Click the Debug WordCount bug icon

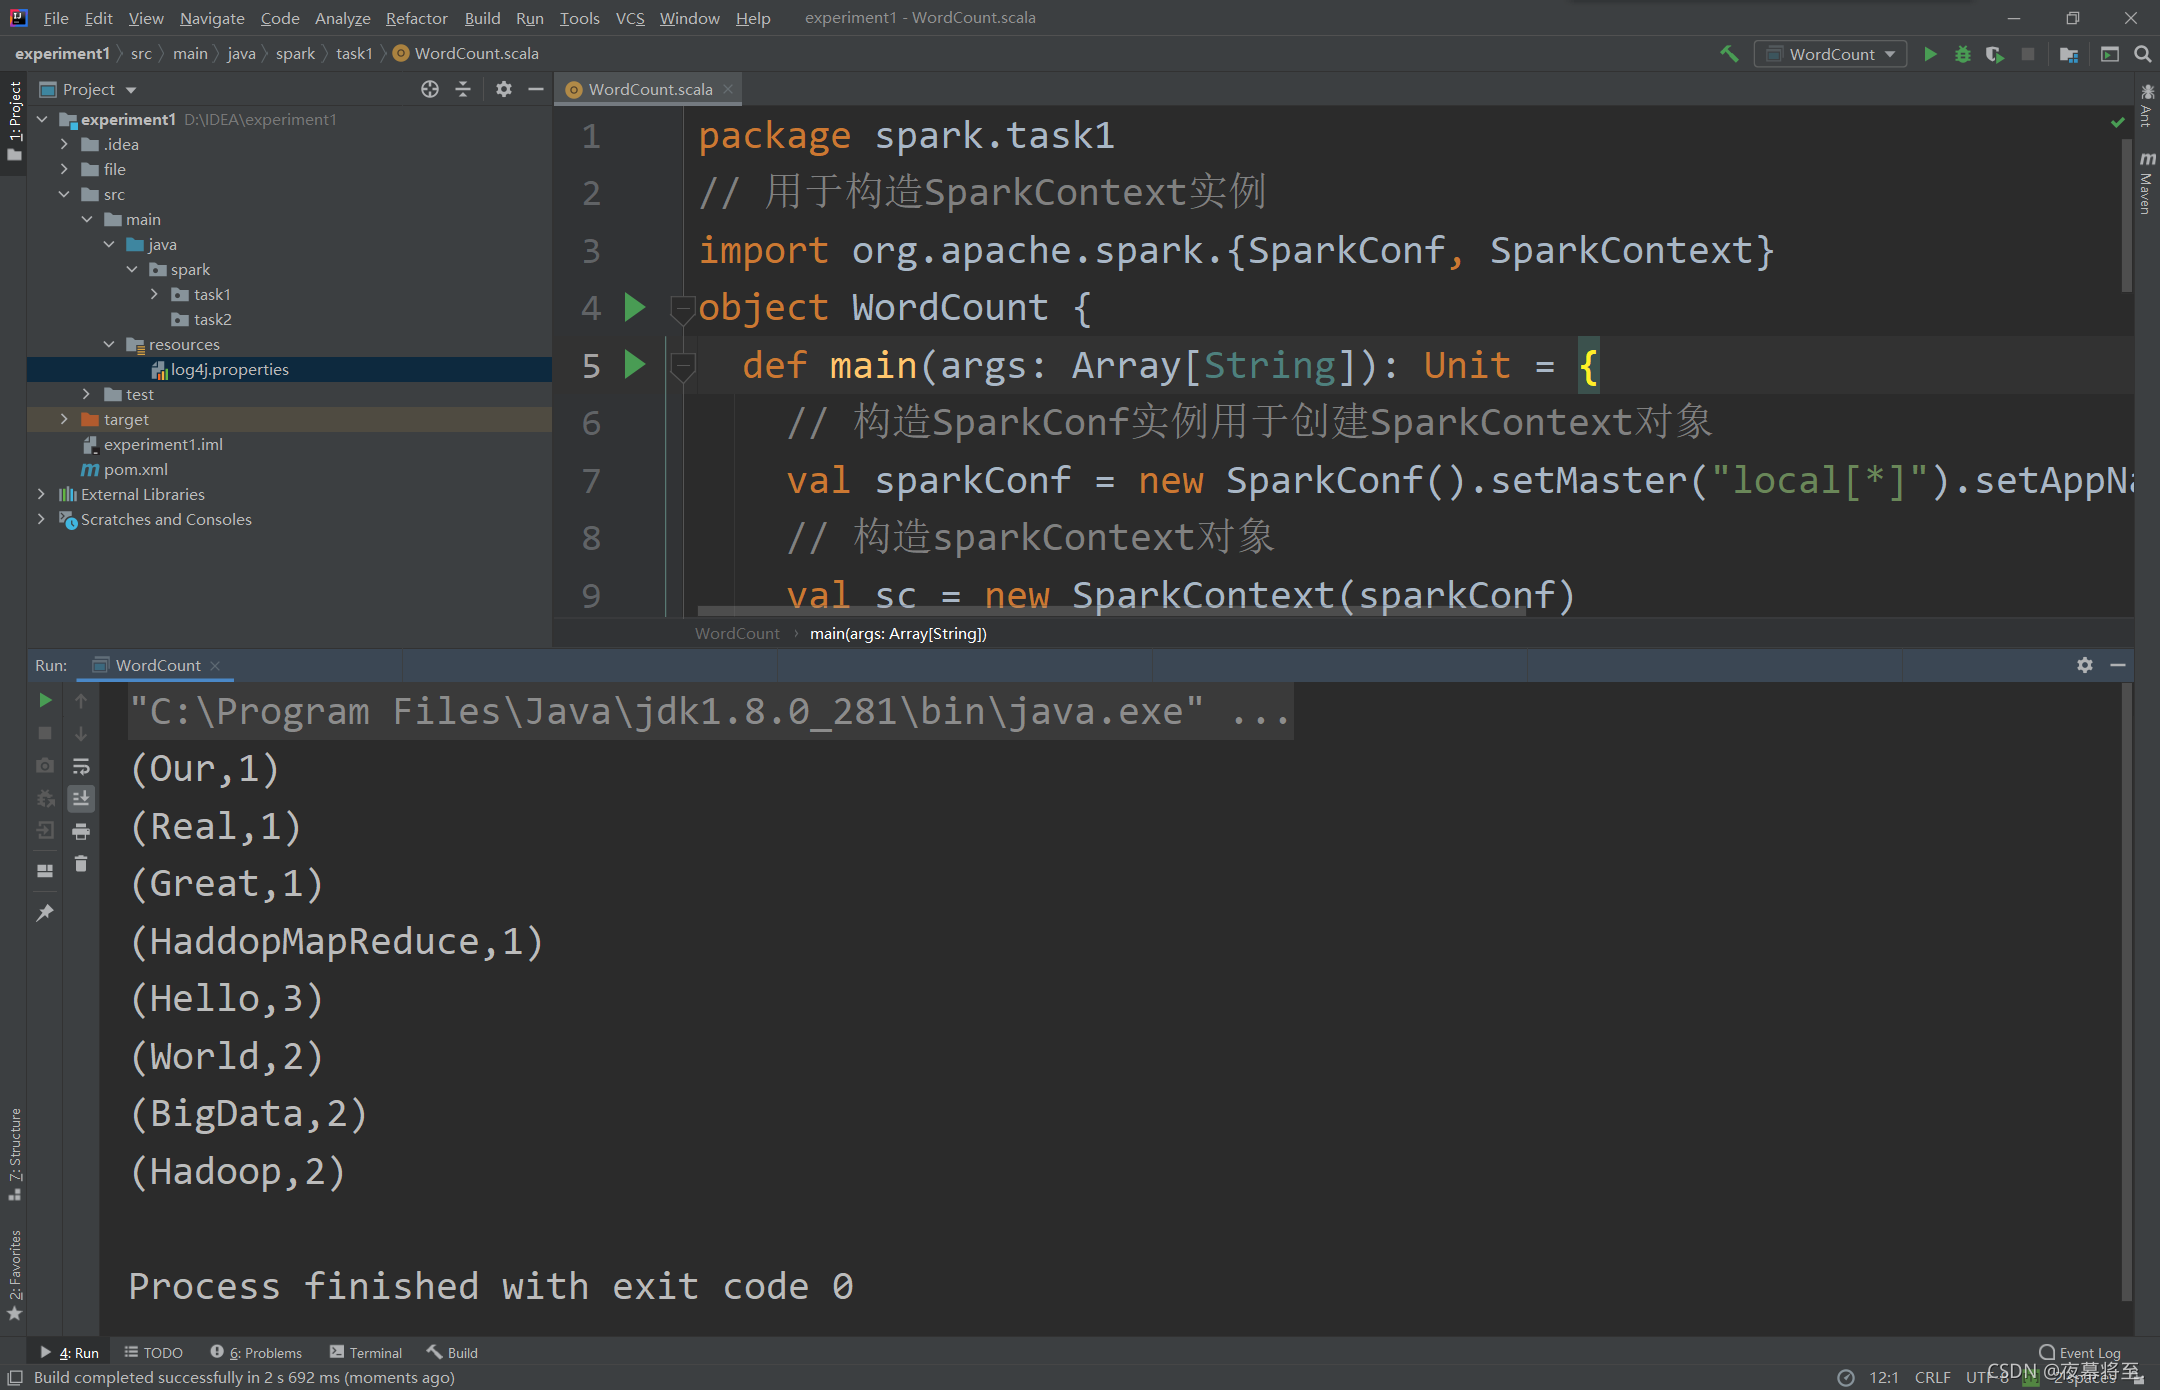tap(1962, 54)
